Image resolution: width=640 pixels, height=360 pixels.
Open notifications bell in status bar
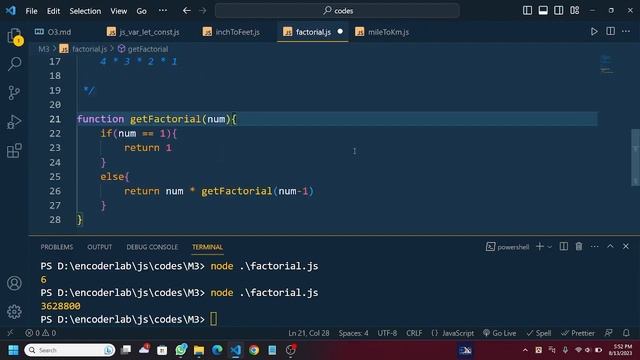click(x=626, y=333)
